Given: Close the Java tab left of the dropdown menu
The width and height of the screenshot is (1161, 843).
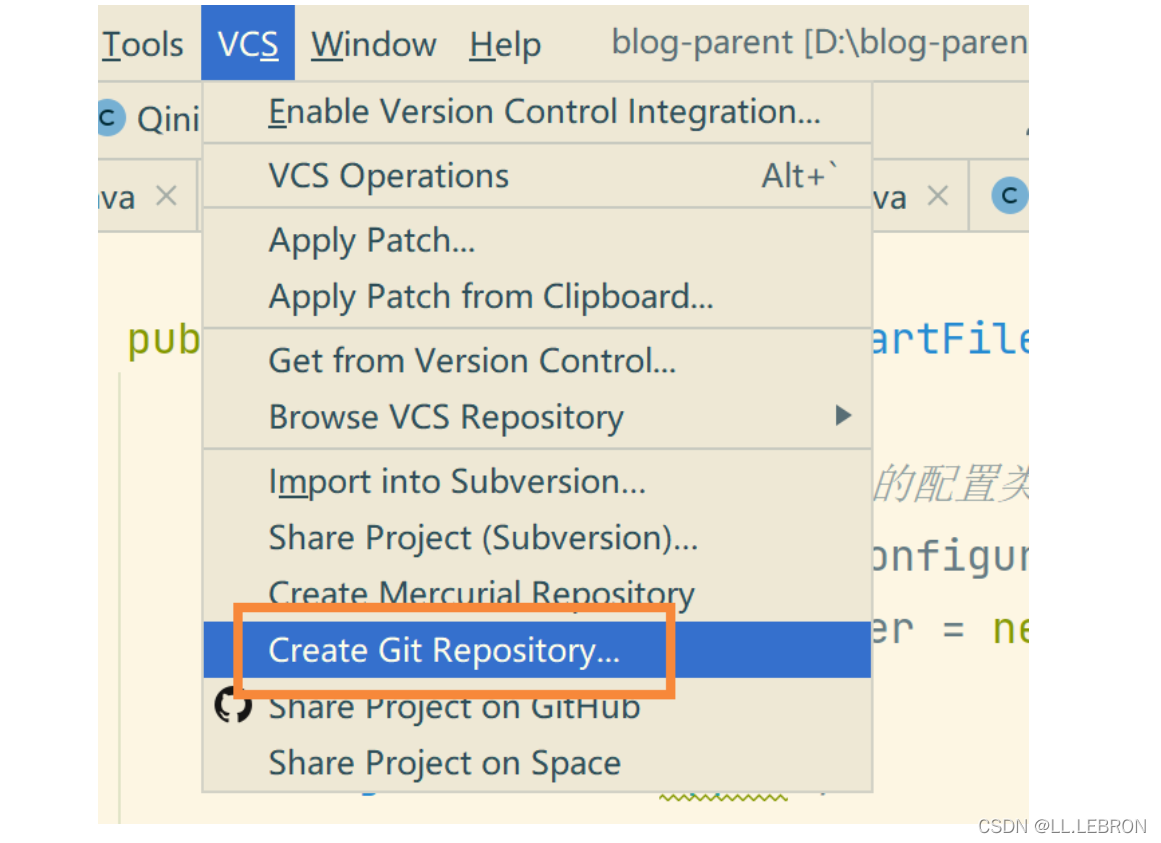Looking at the screenshot, I should coord(166,196).
